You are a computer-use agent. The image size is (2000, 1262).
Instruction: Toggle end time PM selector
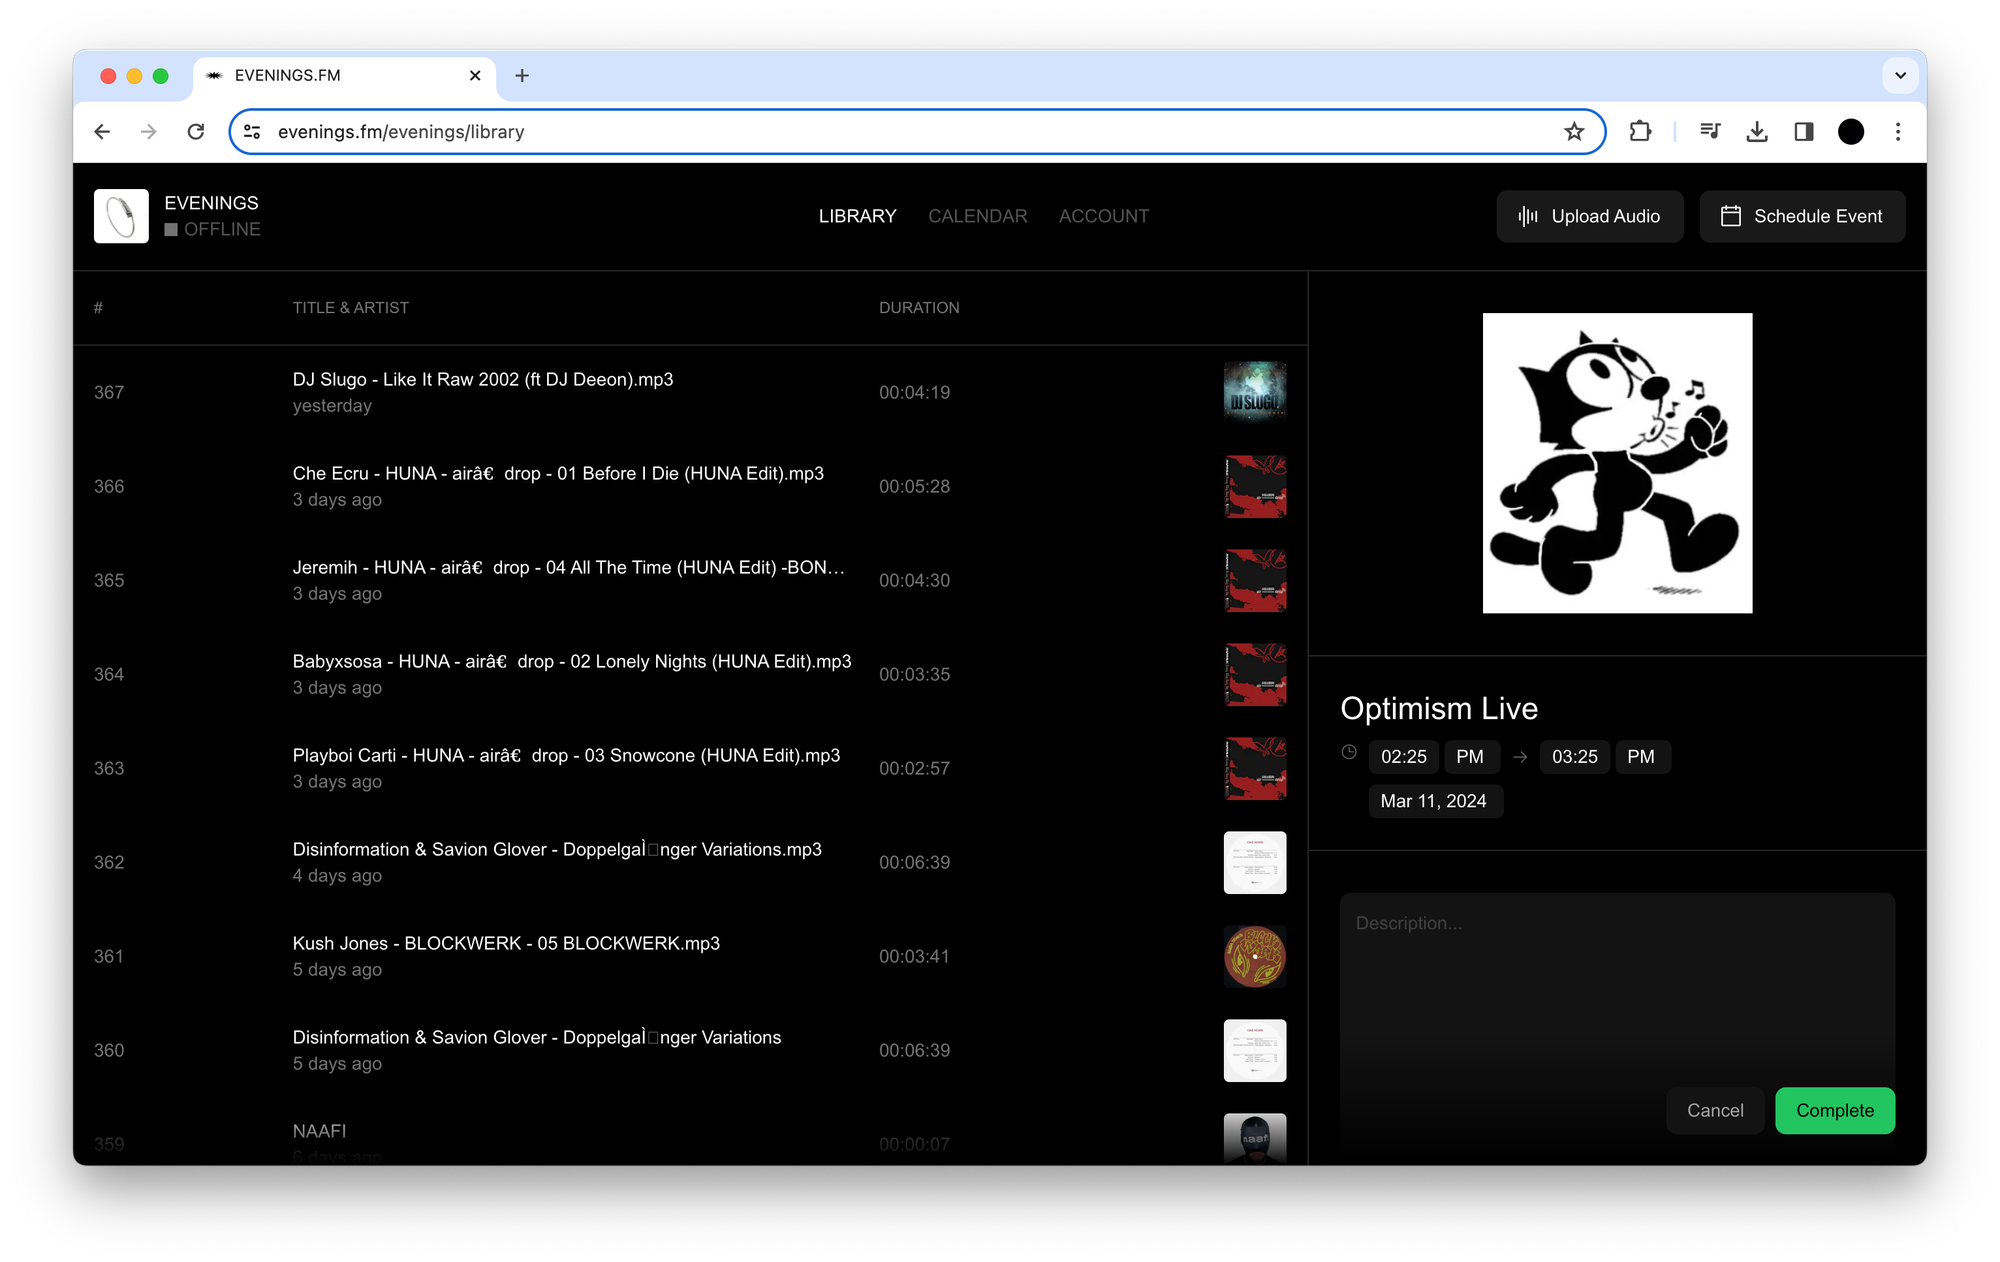click(x=1640, y=757)
